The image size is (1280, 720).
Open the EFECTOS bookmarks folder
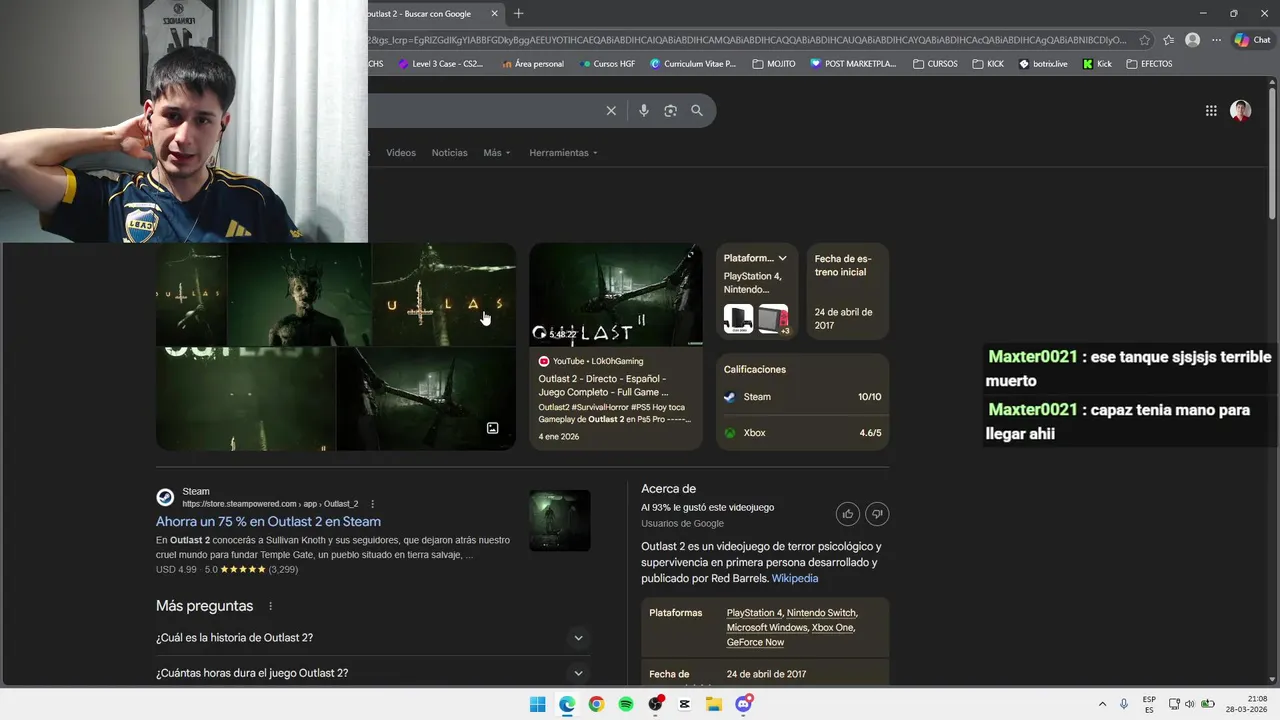(x=1149, y=64)
